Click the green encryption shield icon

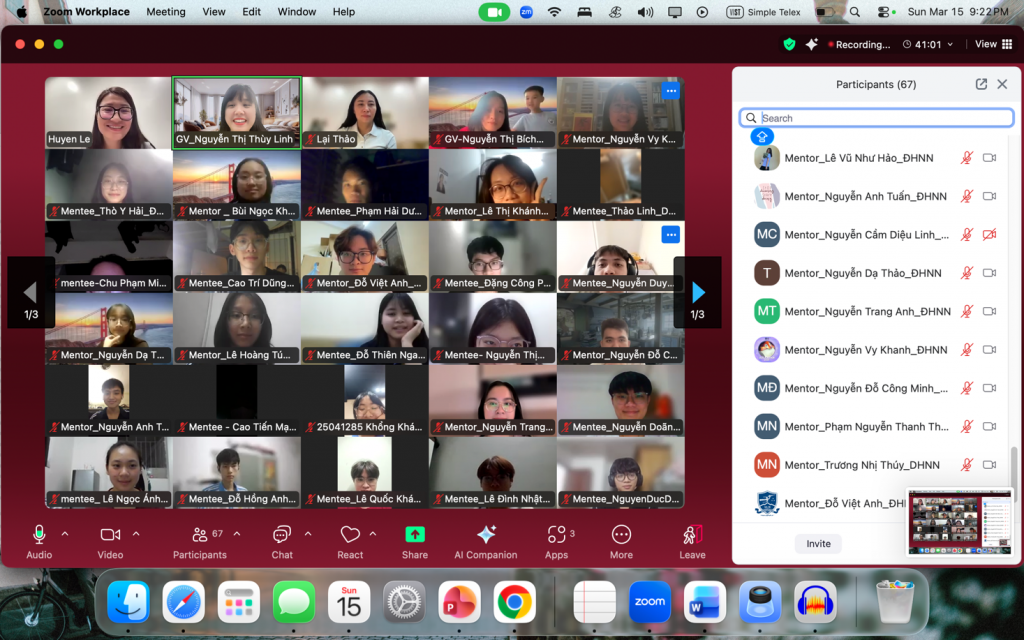coord(789,44)
